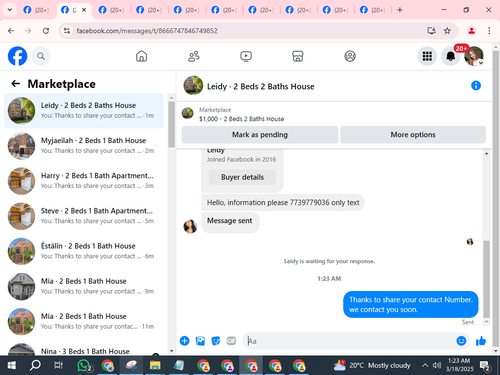The width and height of the screenshot is (500, 375).
Task: Switch to the last Facebook browser tab
Action: (x=373, y=10)
